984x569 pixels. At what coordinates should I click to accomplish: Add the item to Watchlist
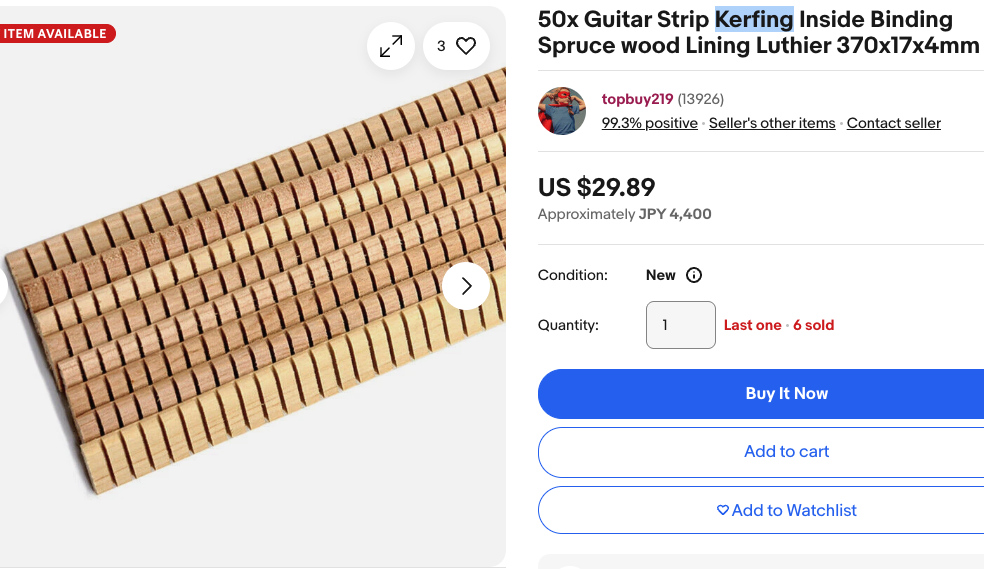(787, 510)
